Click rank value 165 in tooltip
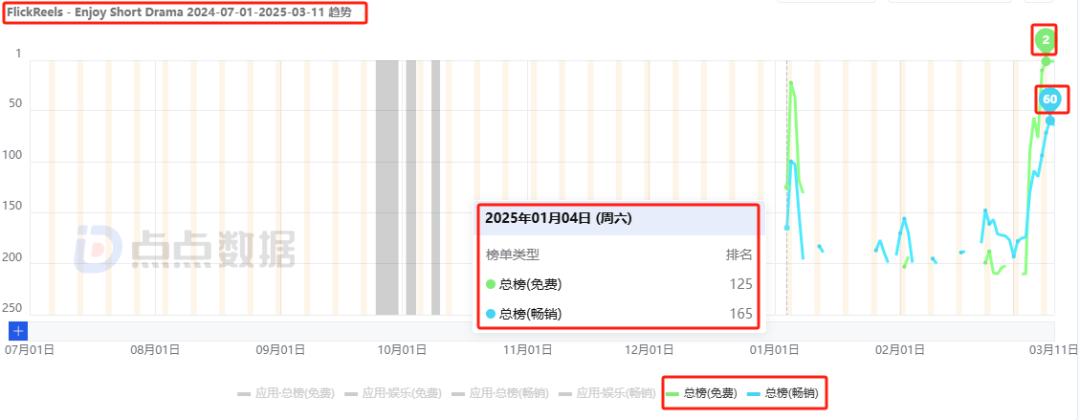 point(741,314)
